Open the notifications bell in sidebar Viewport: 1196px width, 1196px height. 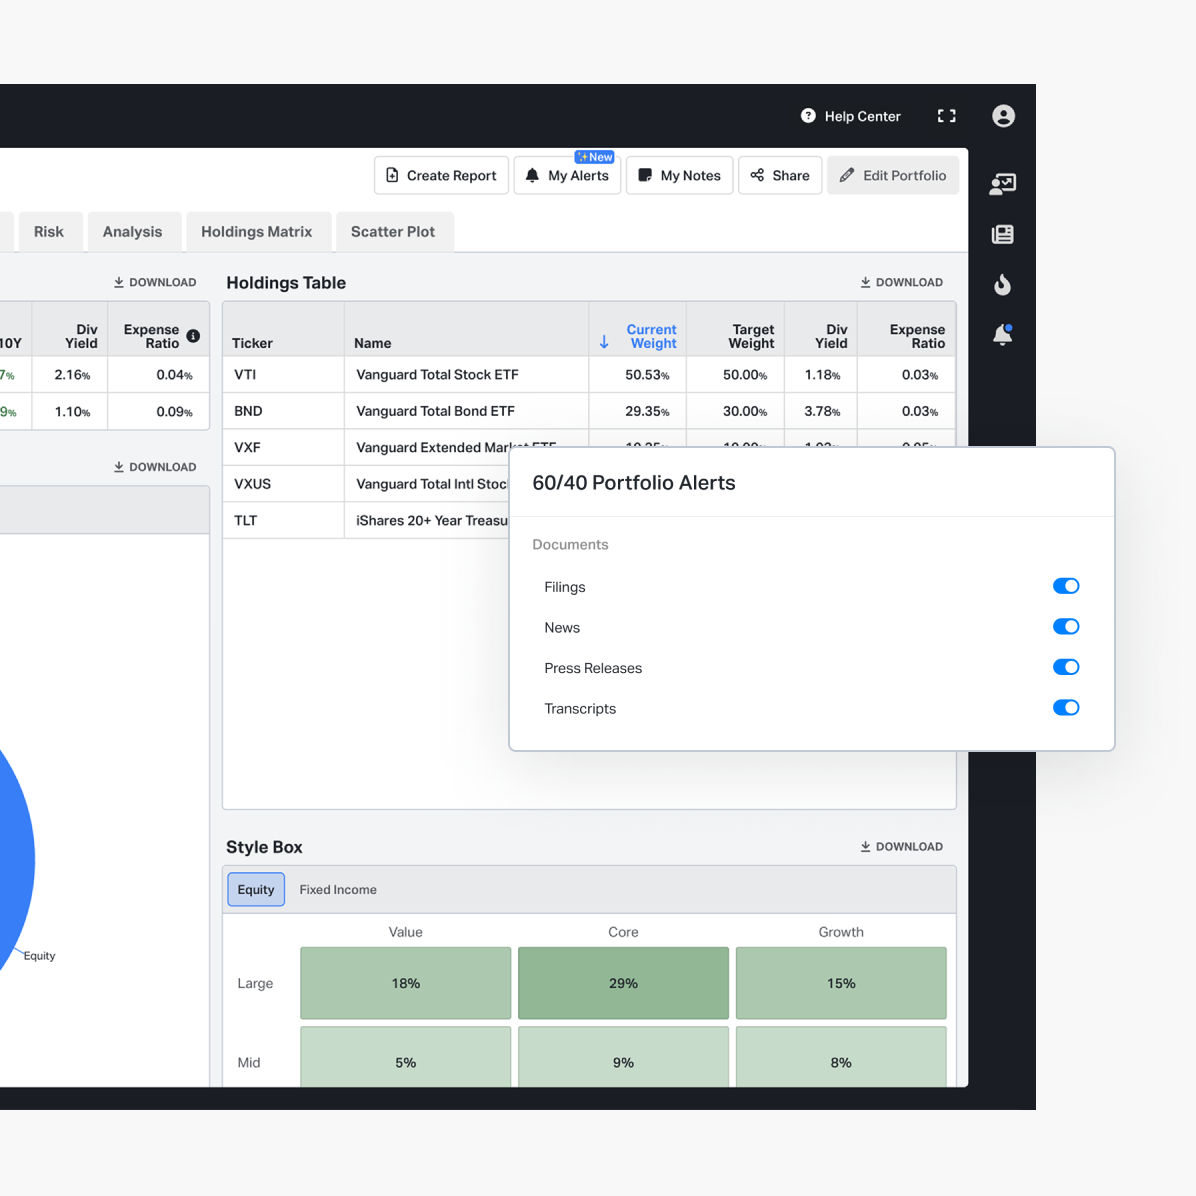(x=1002, y=335)
